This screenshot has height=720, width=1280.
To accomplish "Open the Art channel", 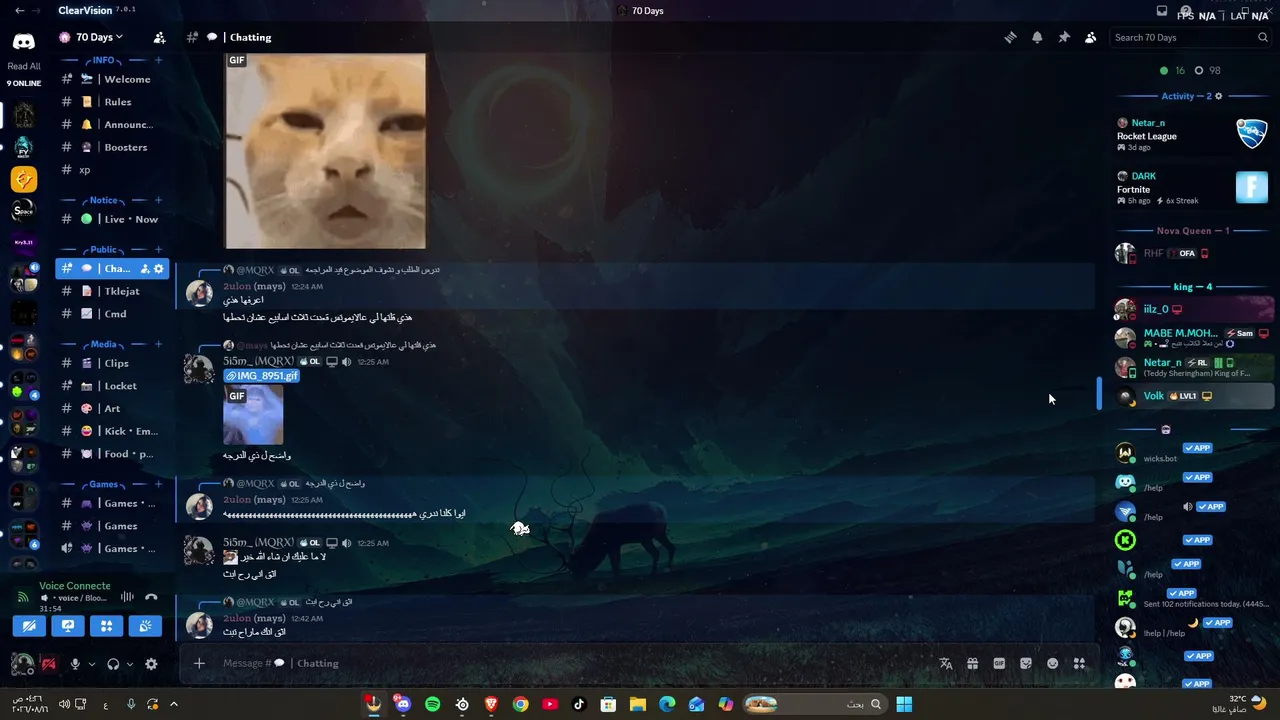I will click(x=112, y=408).
